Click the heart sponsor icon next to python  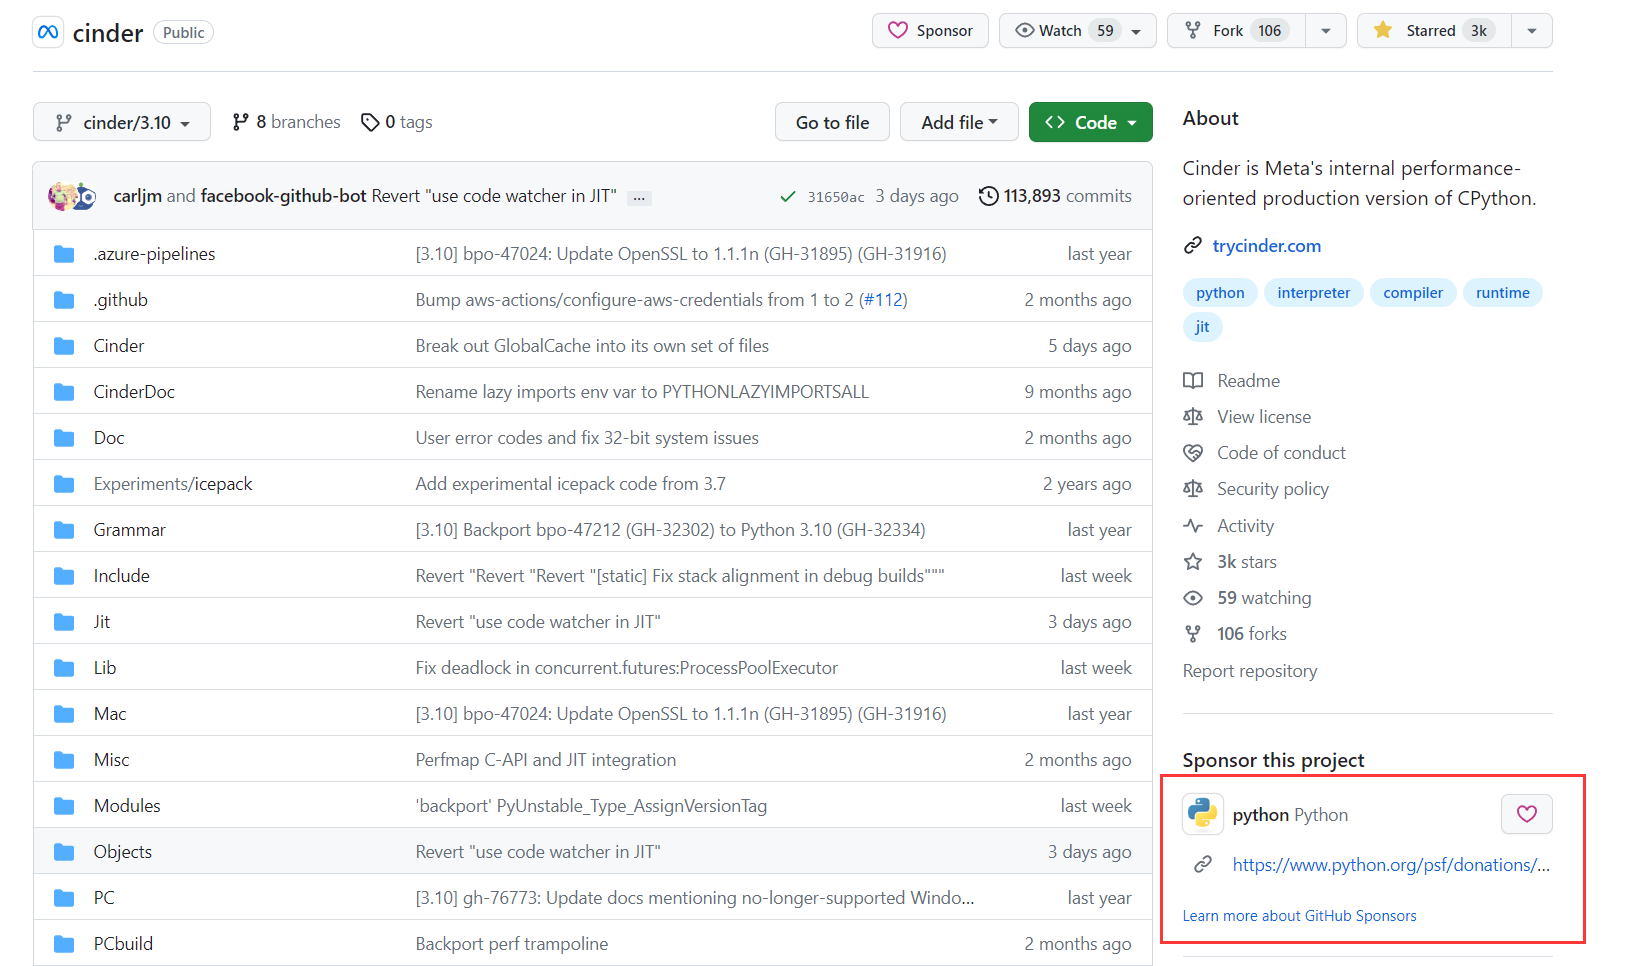pos(1526,814)
